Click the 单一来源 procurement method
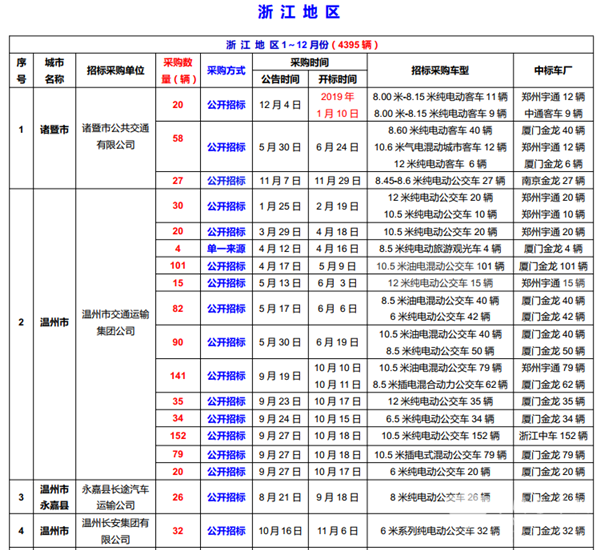The height and width of the screenshot is (550, 600). [x=226, y=248]
